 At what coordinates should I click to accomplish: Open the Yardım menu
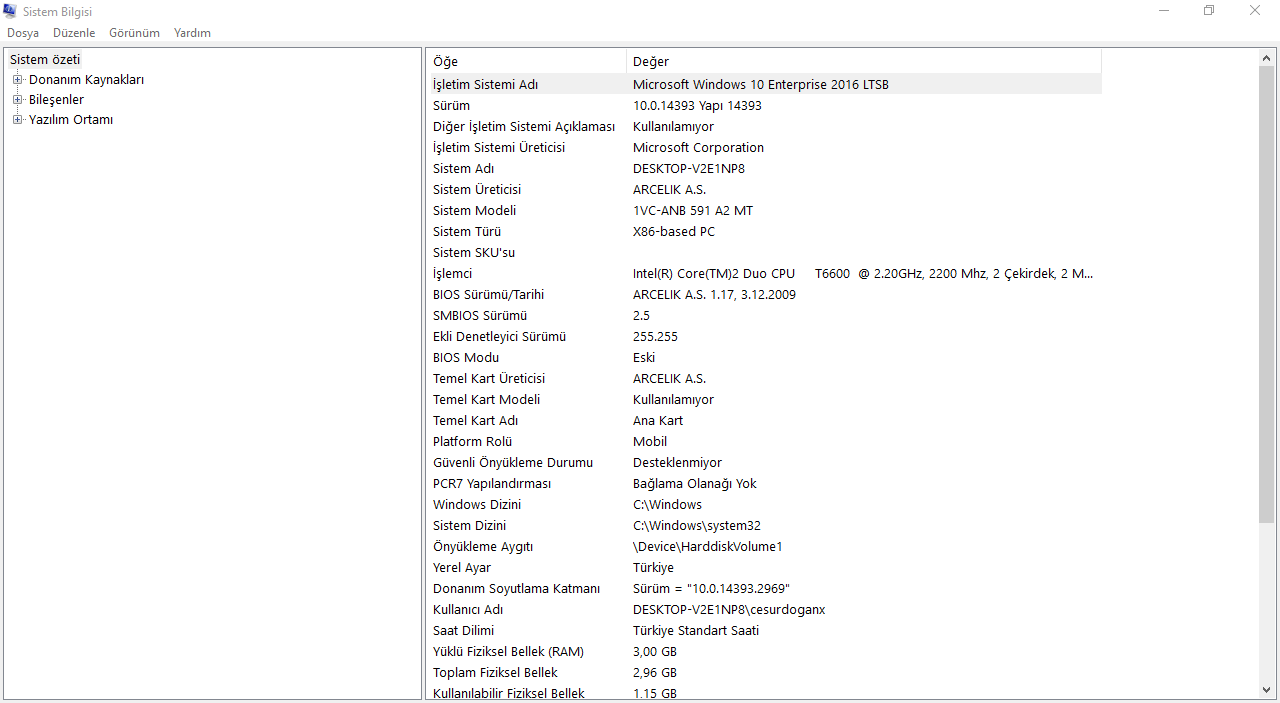192,33
